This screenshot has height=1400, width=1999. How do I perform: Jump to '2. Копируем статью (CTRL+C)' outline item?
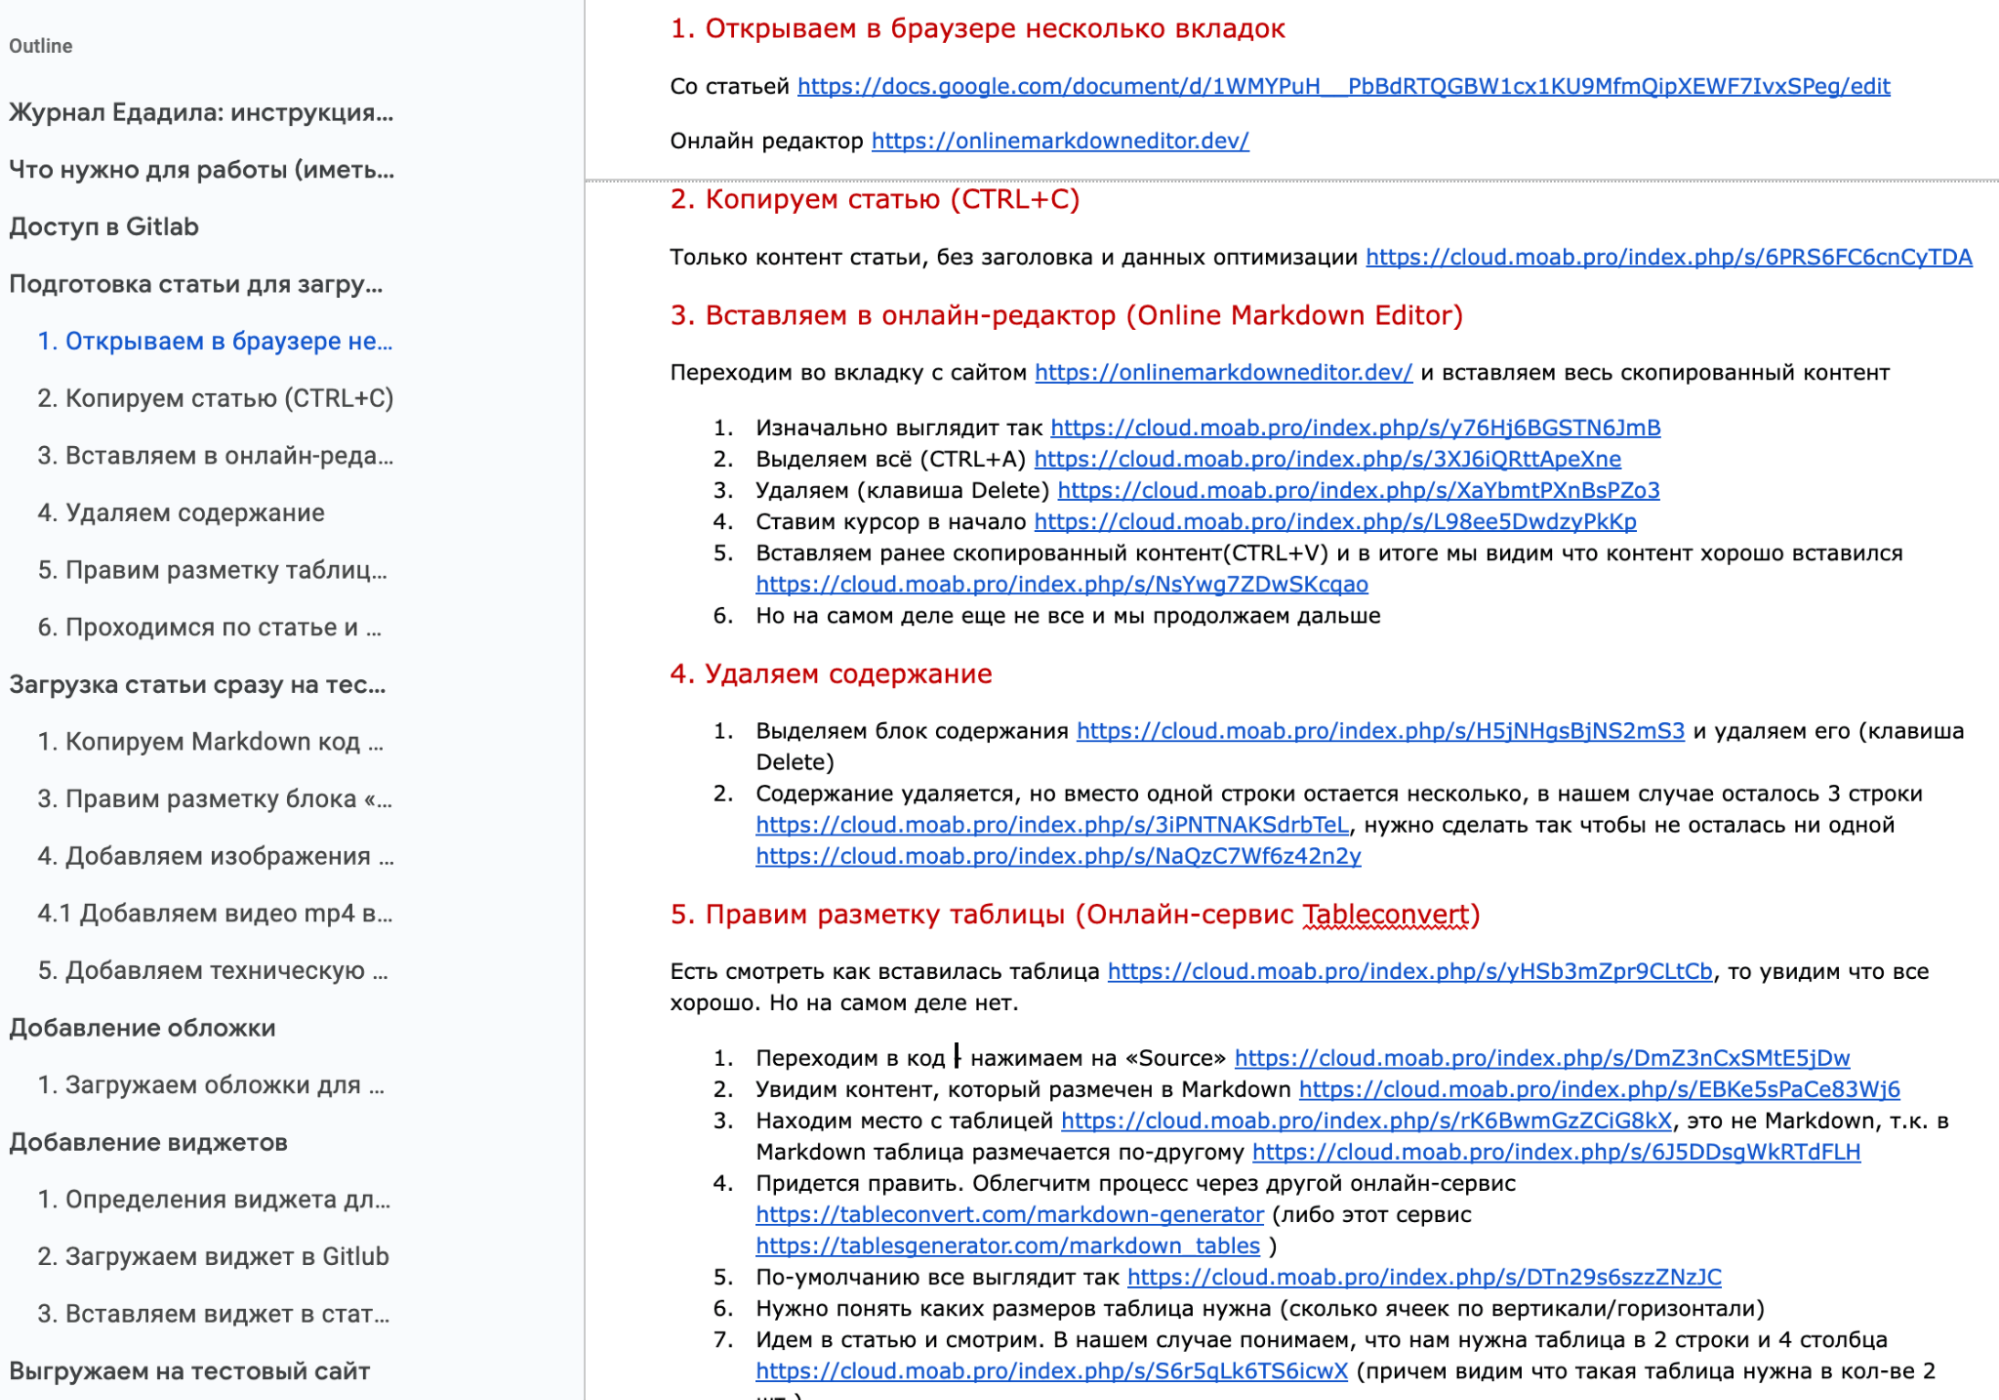(215, 398)
